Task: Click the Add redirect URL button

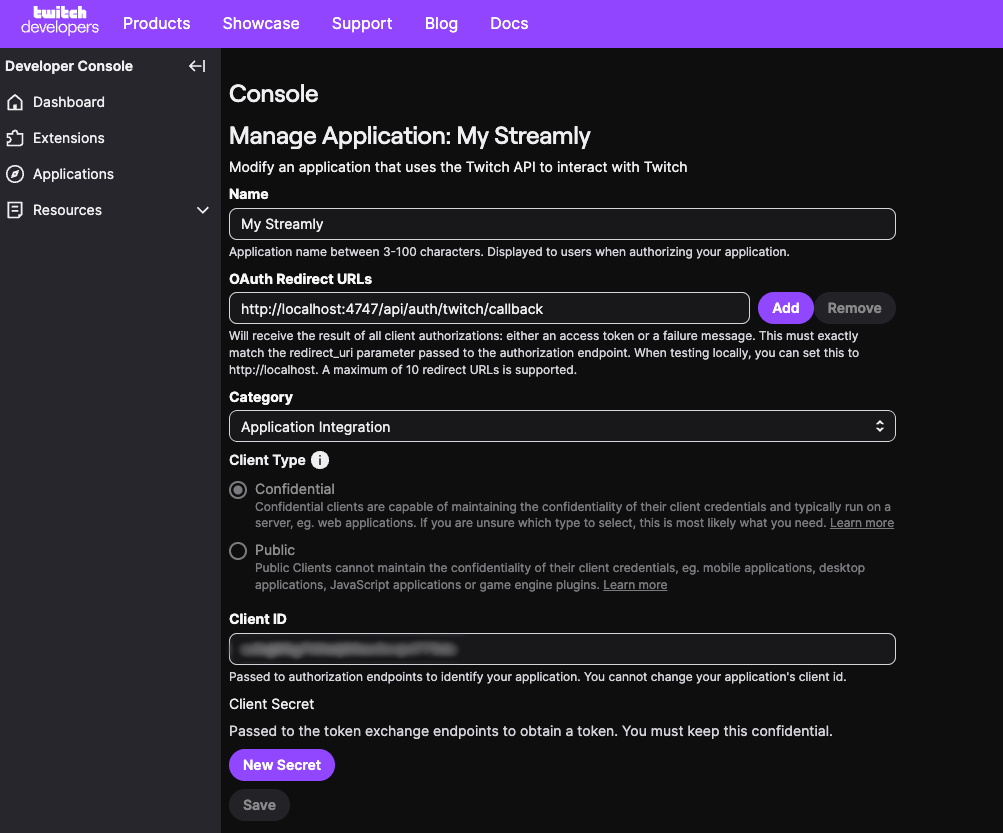Action: (x=786, y=308)
